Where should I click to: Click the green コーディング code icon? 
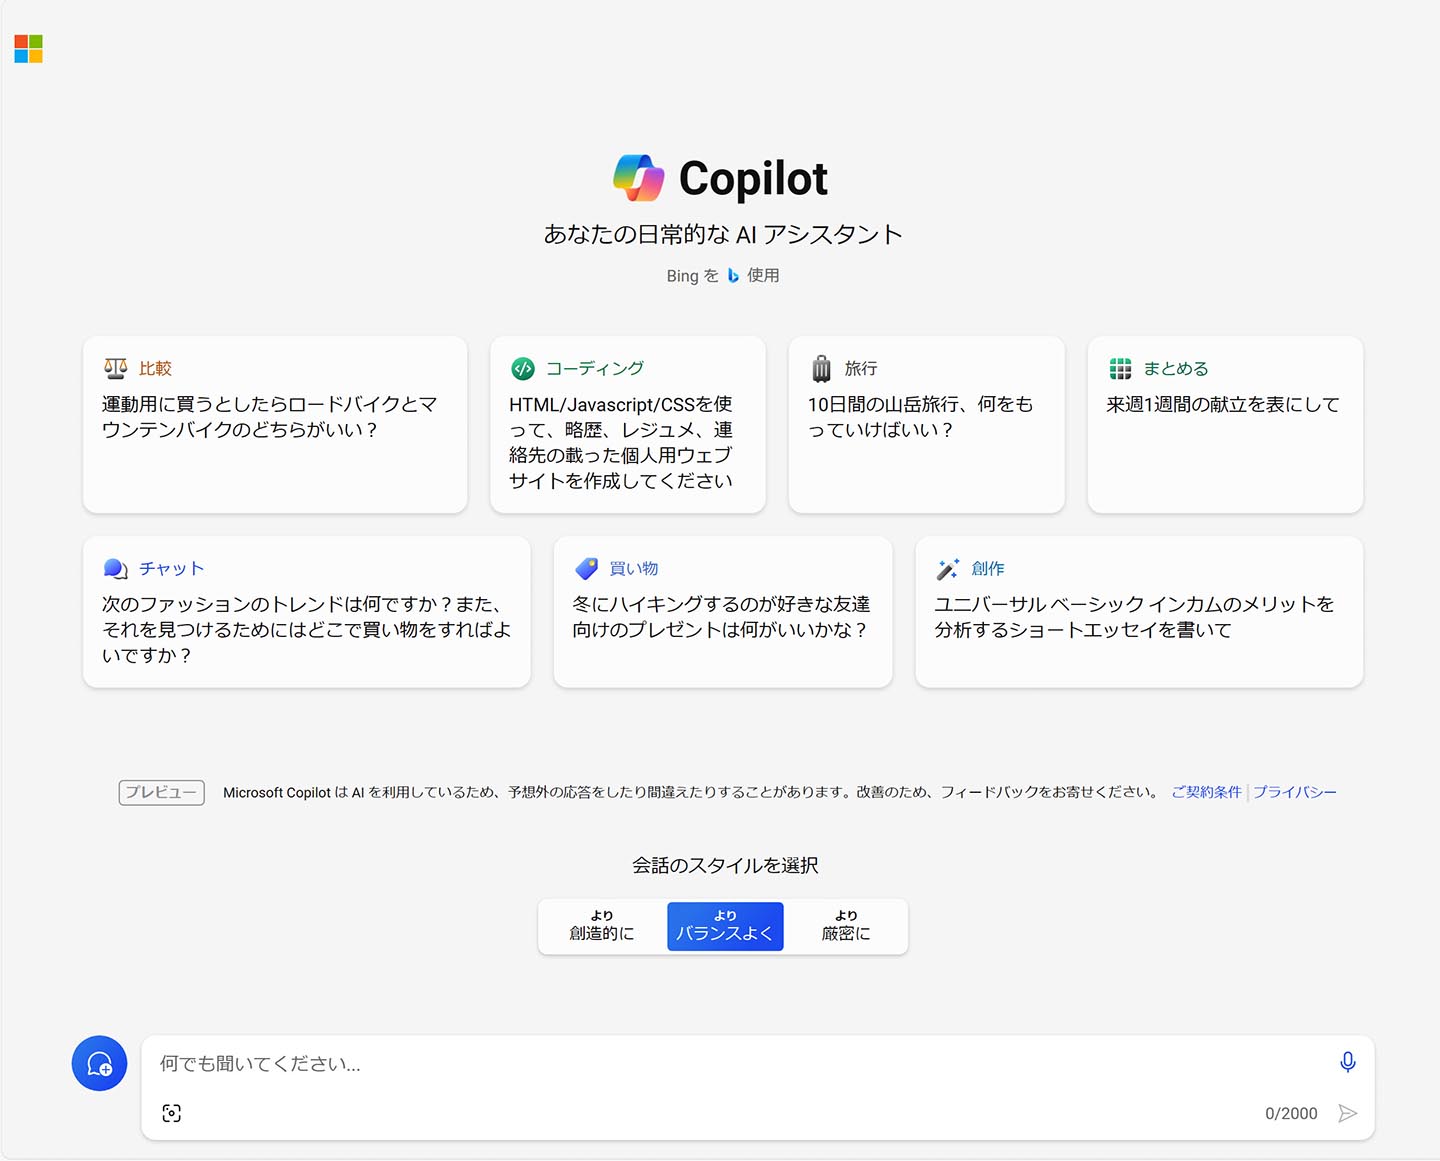point(523,369)
